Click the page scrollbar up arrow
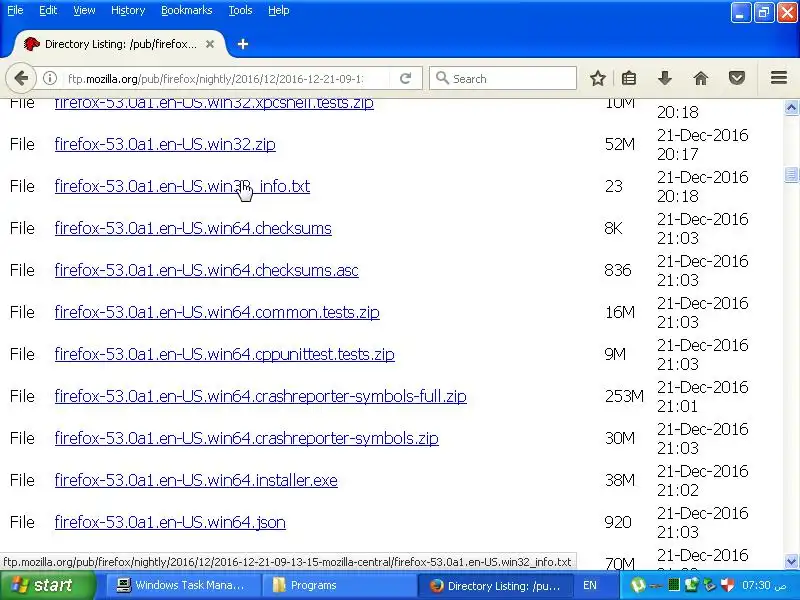 pyautogui.click(x=791, y=108)
